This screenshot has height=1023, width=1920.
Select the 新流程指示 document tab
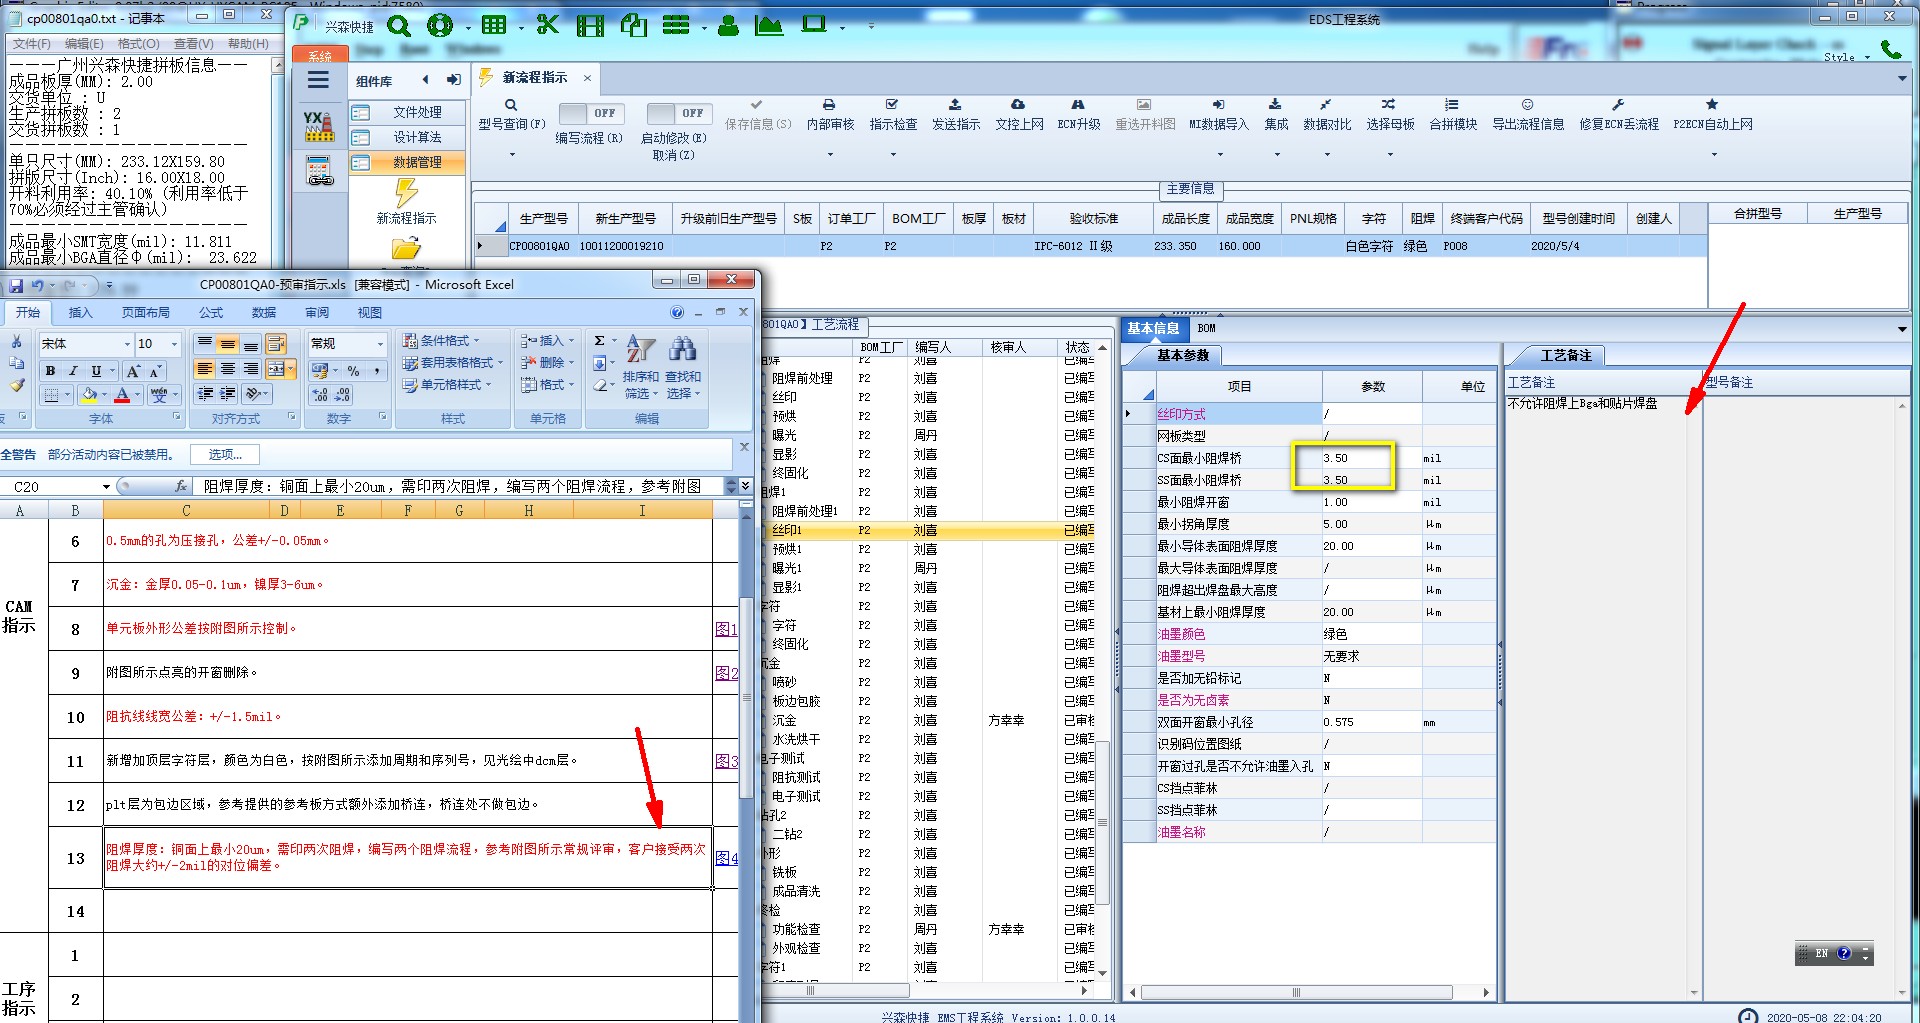coord(535,78)
